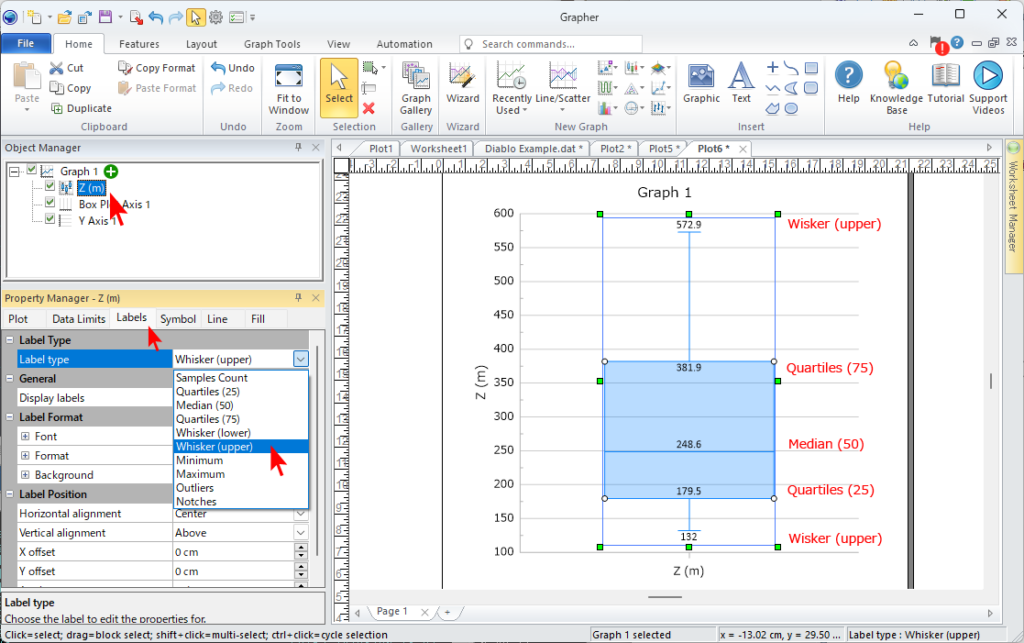Switch to the Graph Tools ribbon tab
Image resolution: width=1024 pixels, height=643 pixels.
(272, 44)
